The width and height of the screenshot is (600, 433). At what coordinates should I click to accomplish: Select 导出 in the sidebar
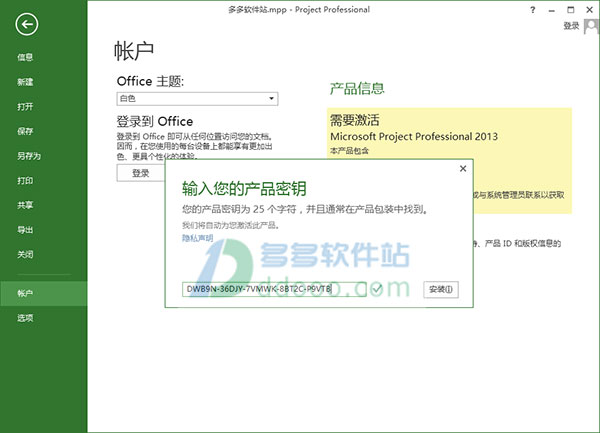tap(25, 230)
